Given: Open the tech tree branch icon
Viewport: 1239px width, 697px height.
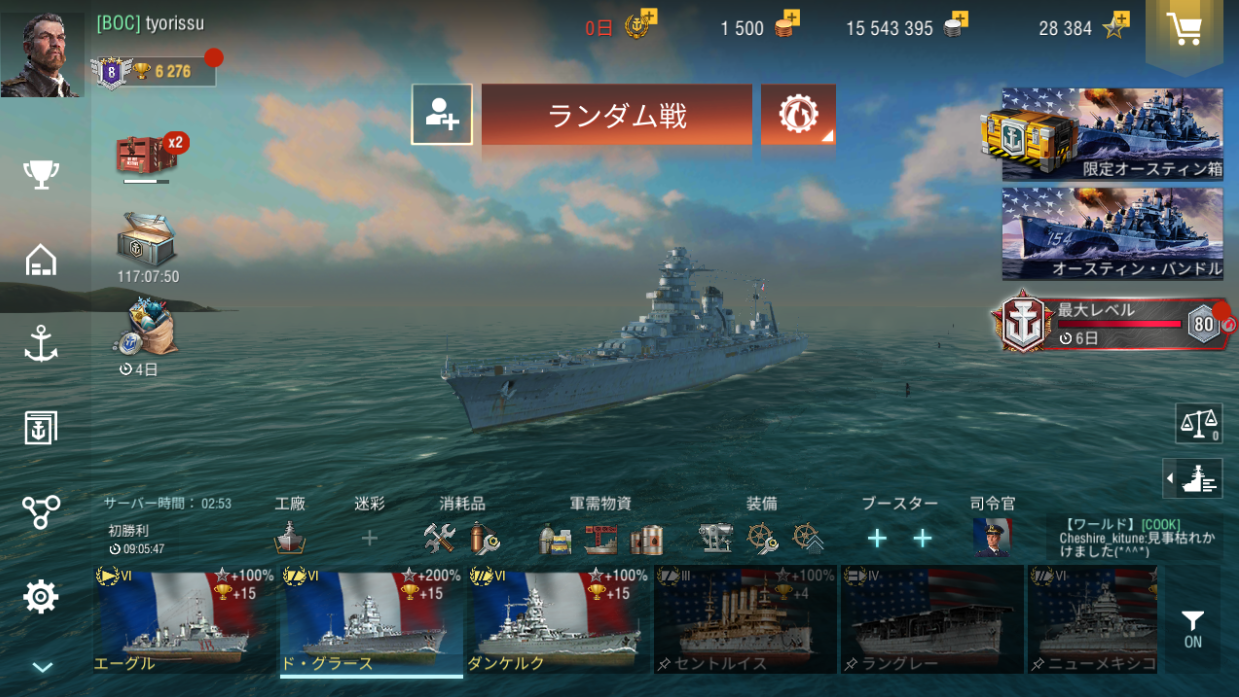Looking at the screenshot, I should pyautogui.click(x=41, y=512).
